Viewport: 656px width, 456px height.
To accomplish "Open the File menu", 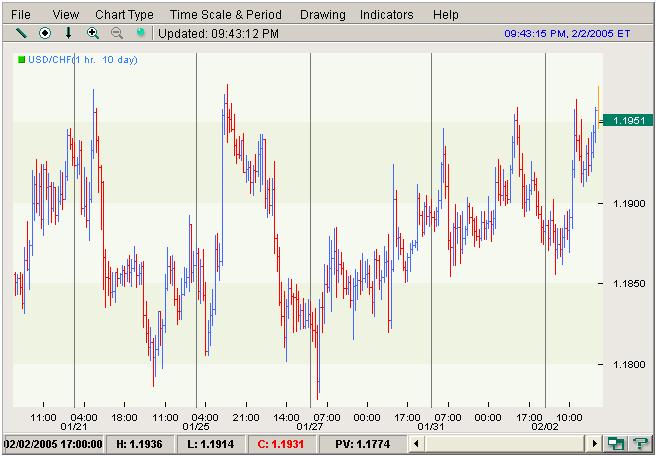I will point(21,15).
